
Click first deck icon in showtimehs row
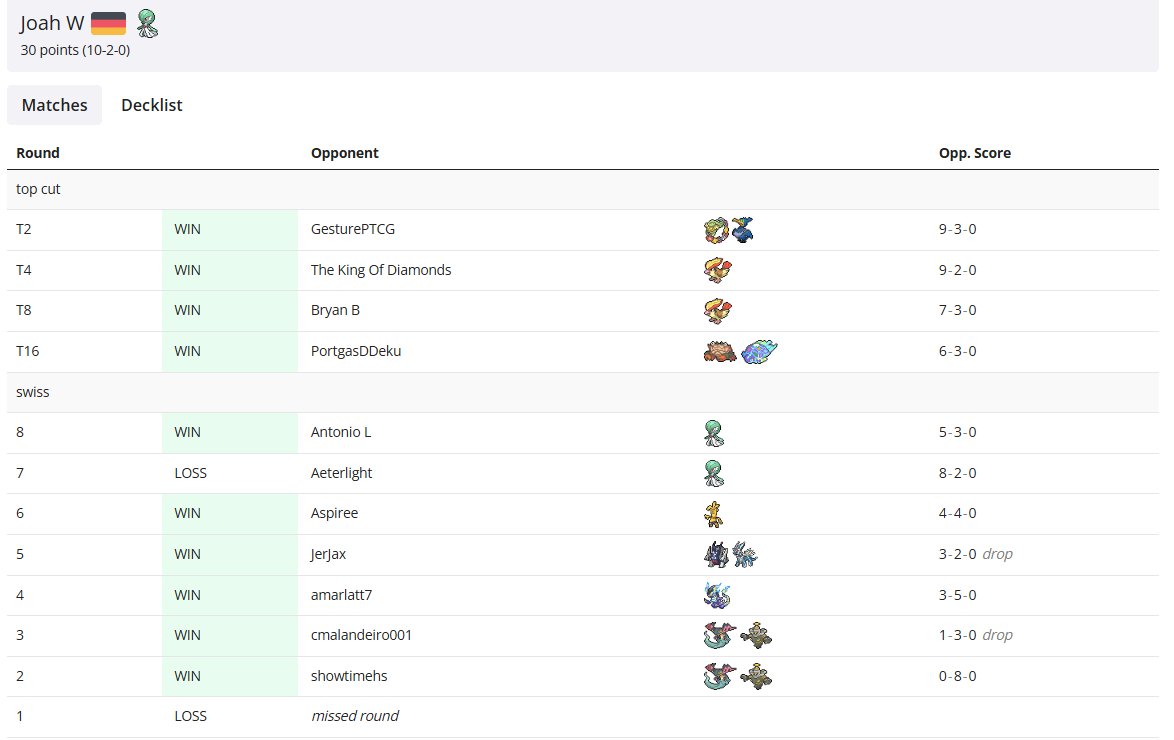(720, 676)
